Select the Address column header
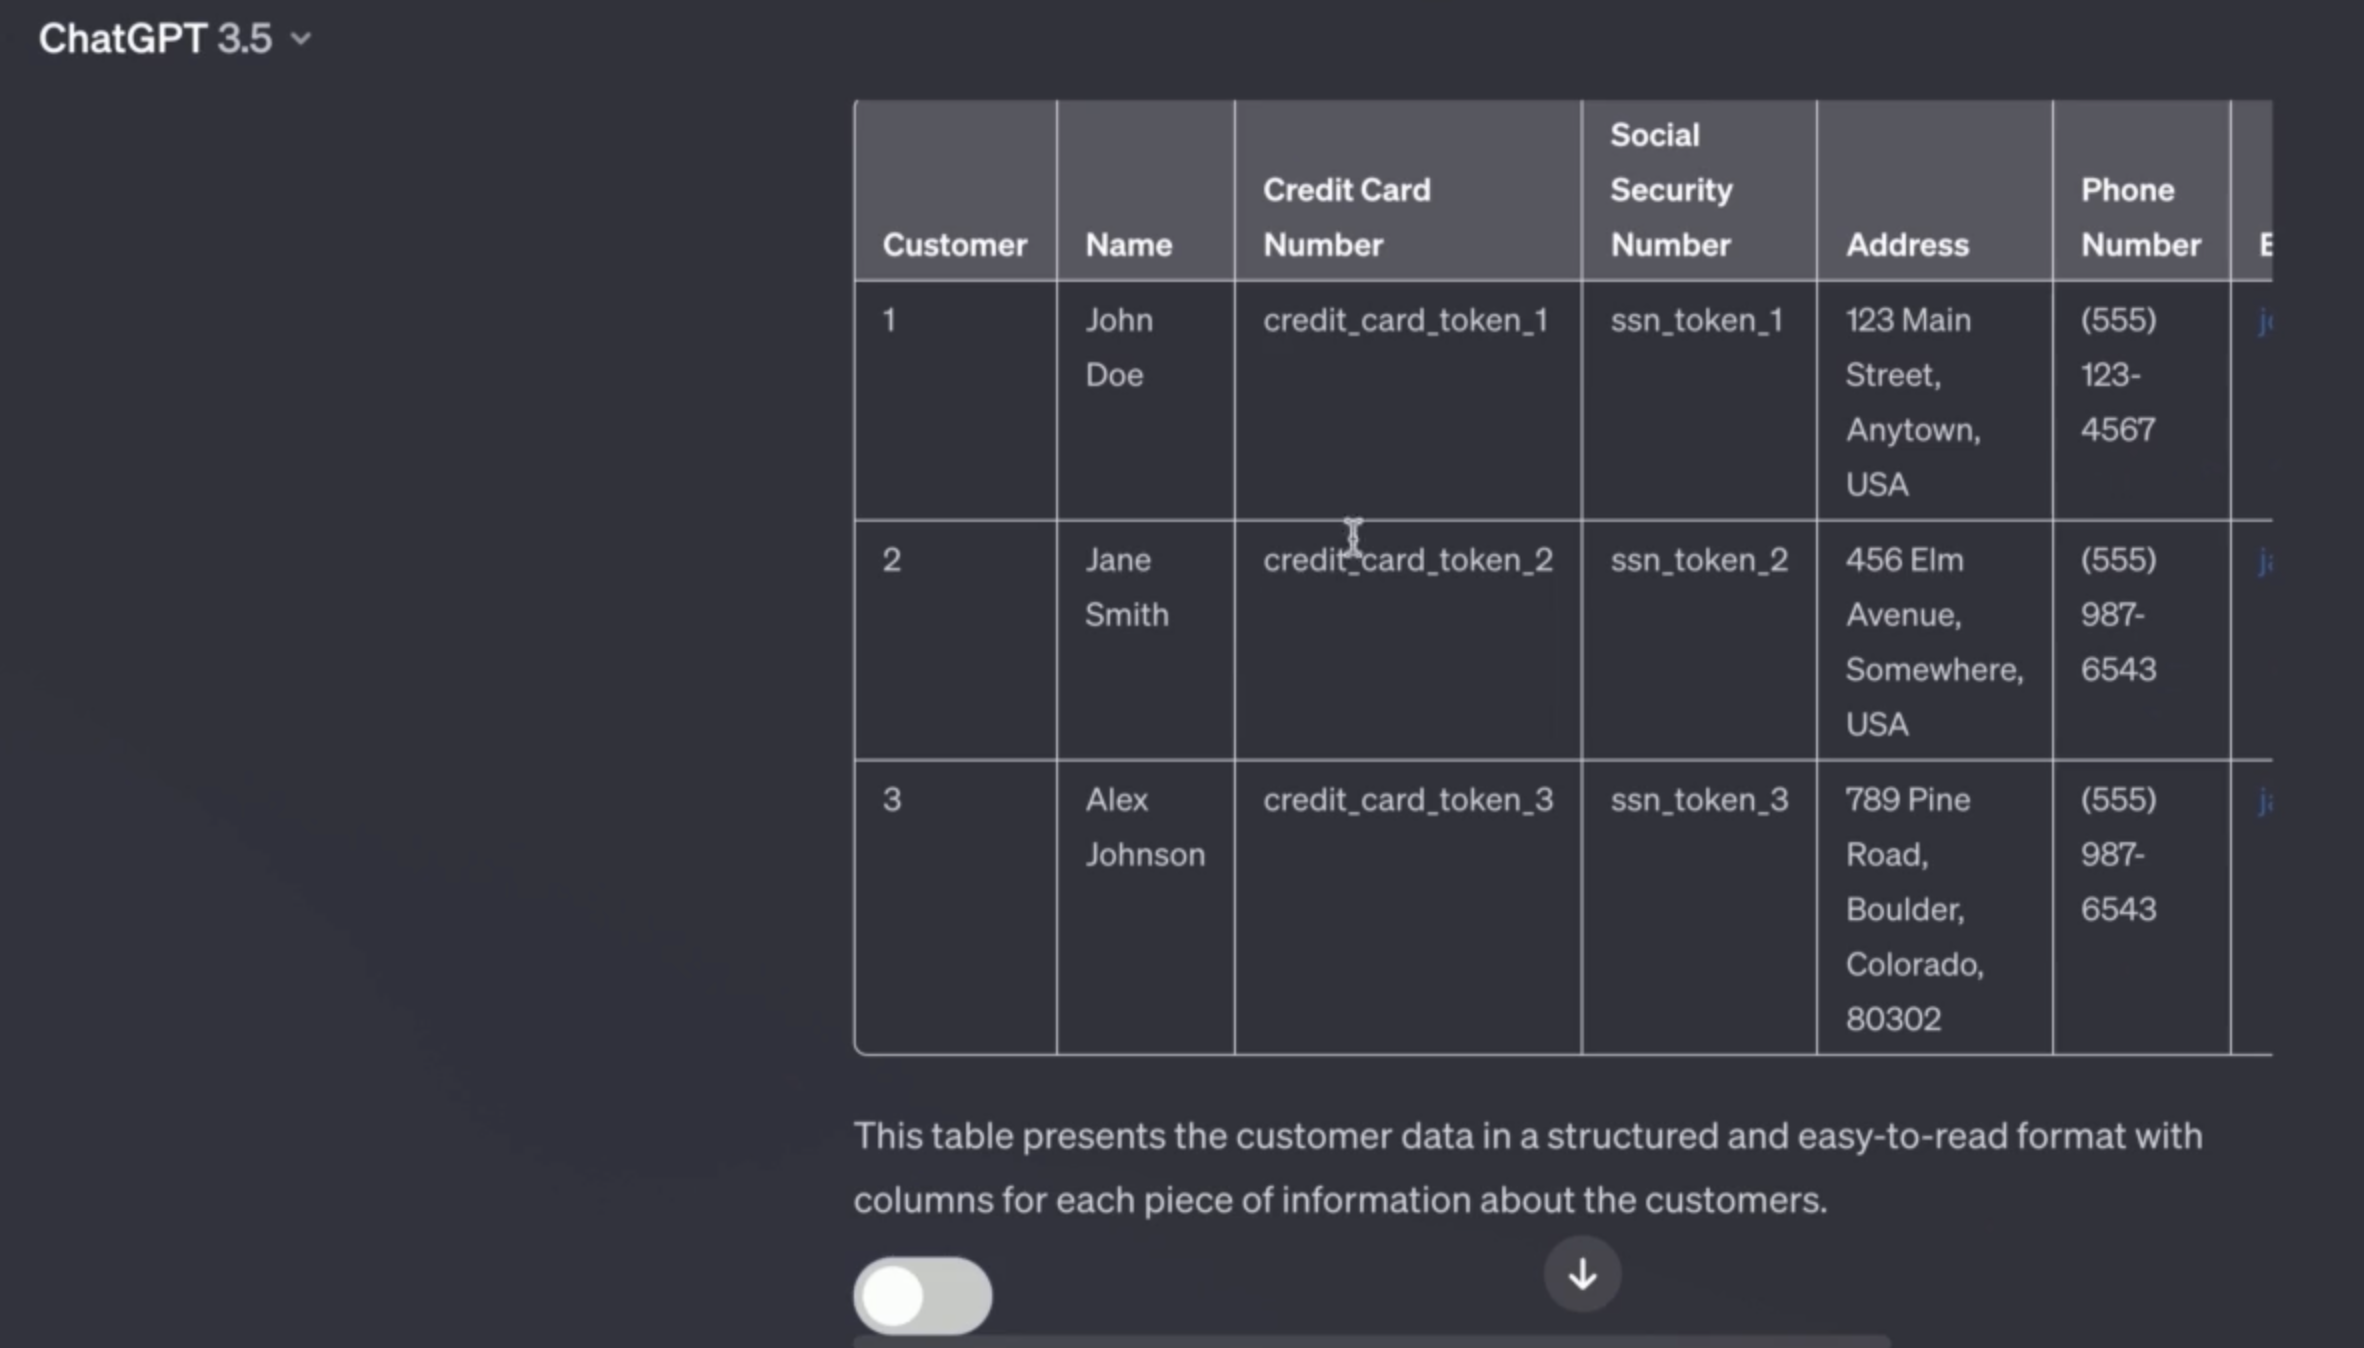The width and height of the screenshot is (2364, 1348). pos(1905,244)
